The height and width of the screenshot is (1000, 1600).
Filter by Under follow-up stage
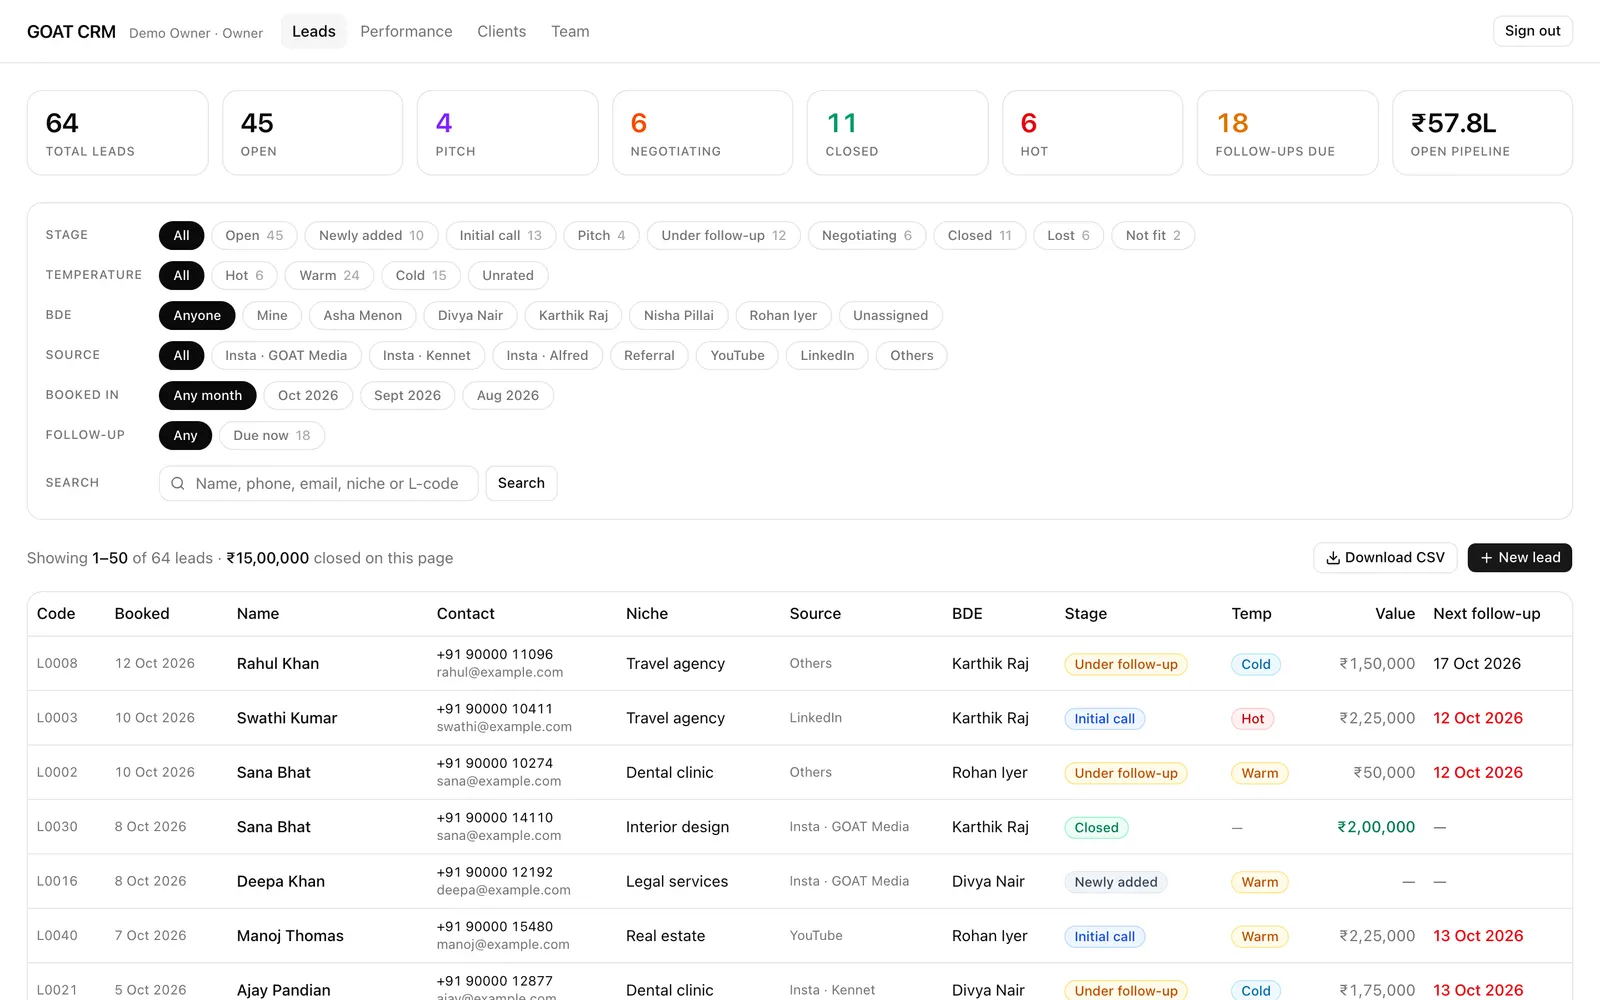[x=723, y=236]
